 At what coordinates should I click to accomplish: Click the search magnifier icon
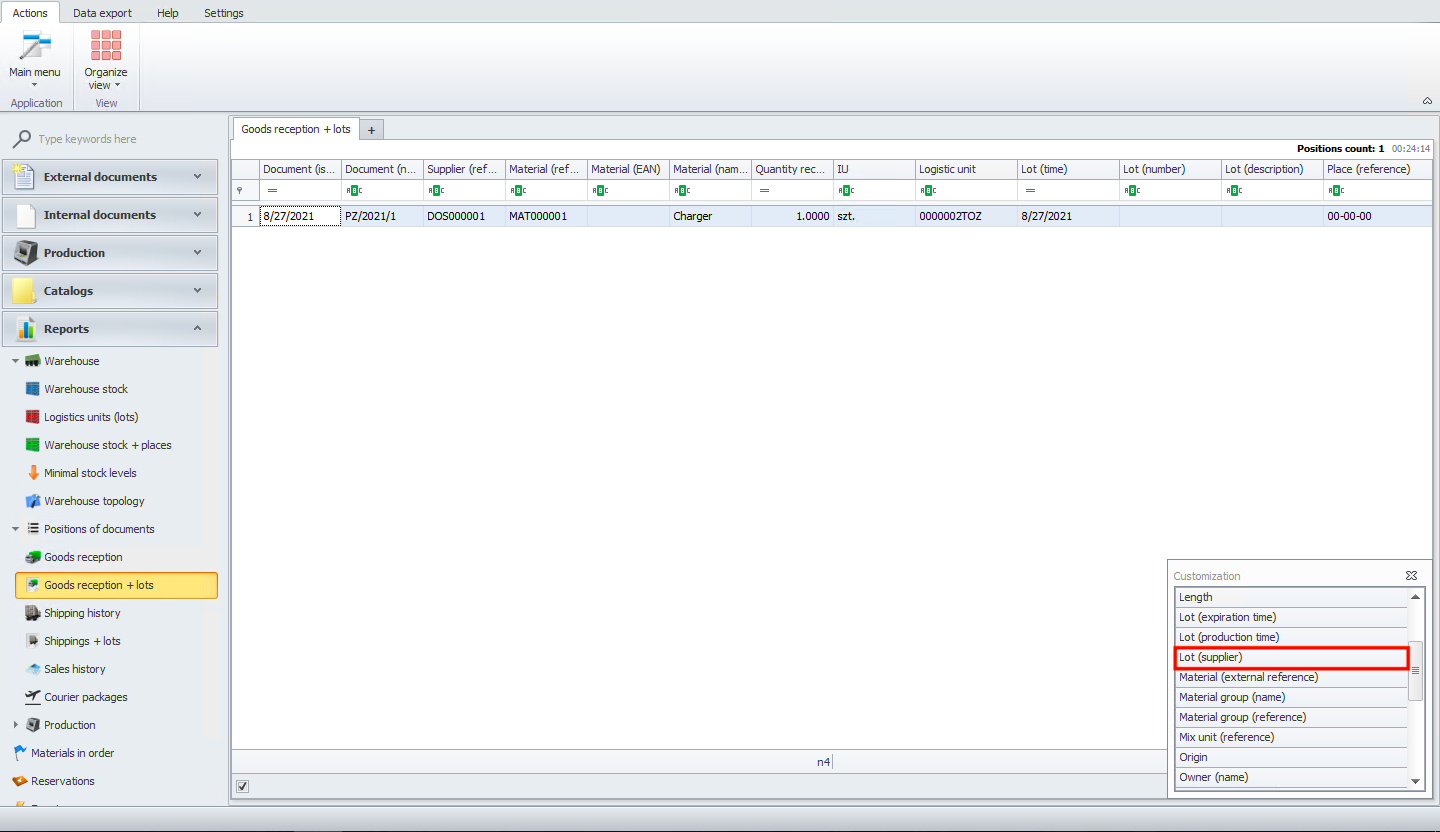click(21, 139)
